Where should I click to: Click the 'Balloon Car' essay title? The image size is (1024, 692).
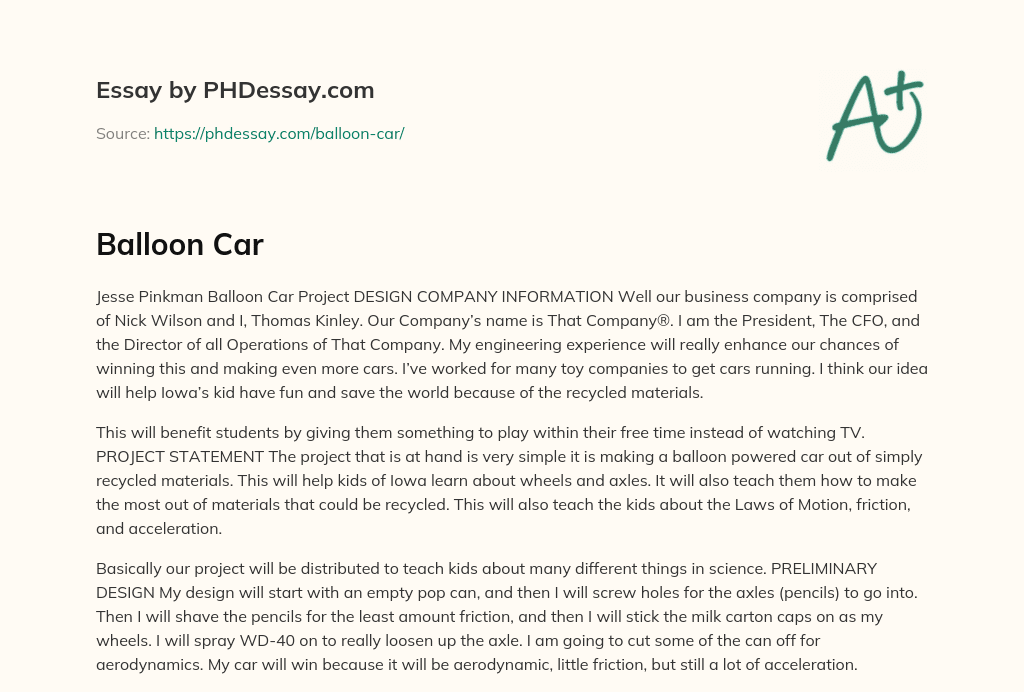[180, 245]
